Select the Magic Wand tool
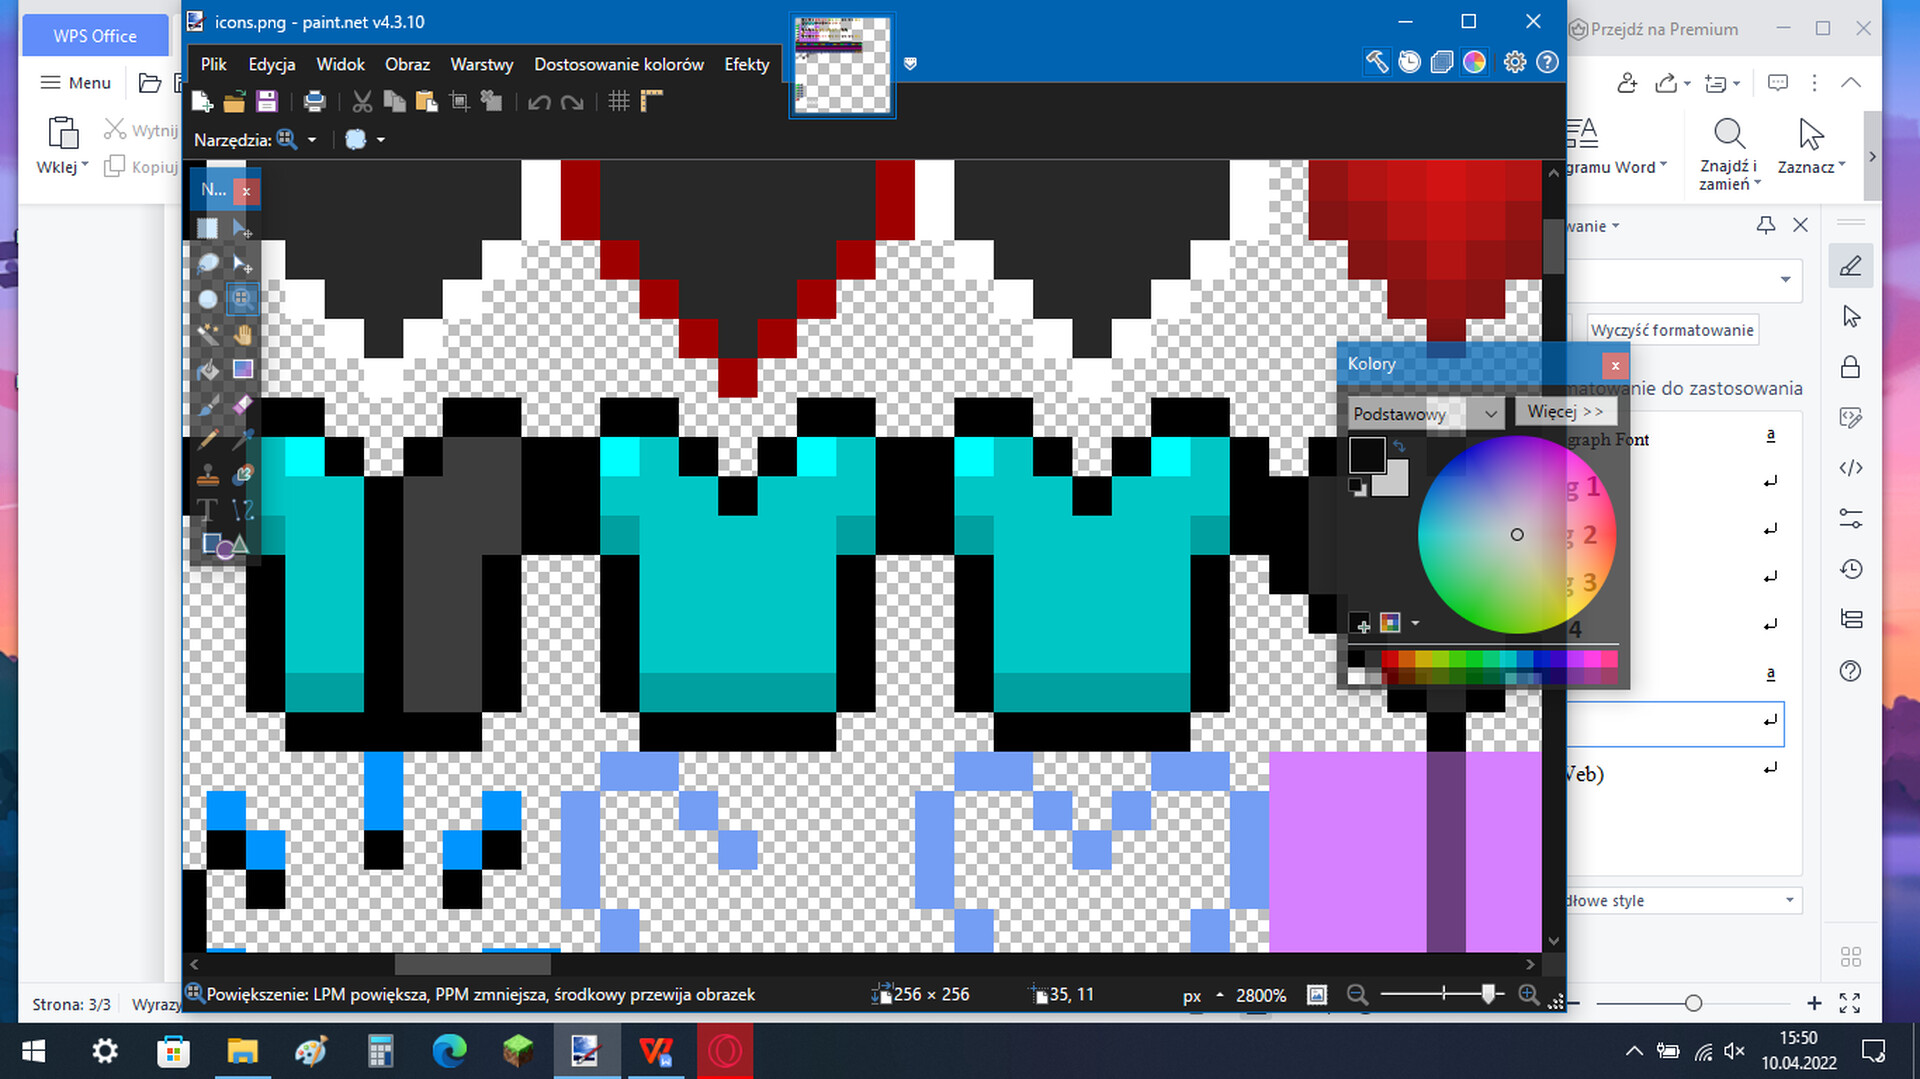This screenshot has width=1920, height=1079. tap(208, 334)
